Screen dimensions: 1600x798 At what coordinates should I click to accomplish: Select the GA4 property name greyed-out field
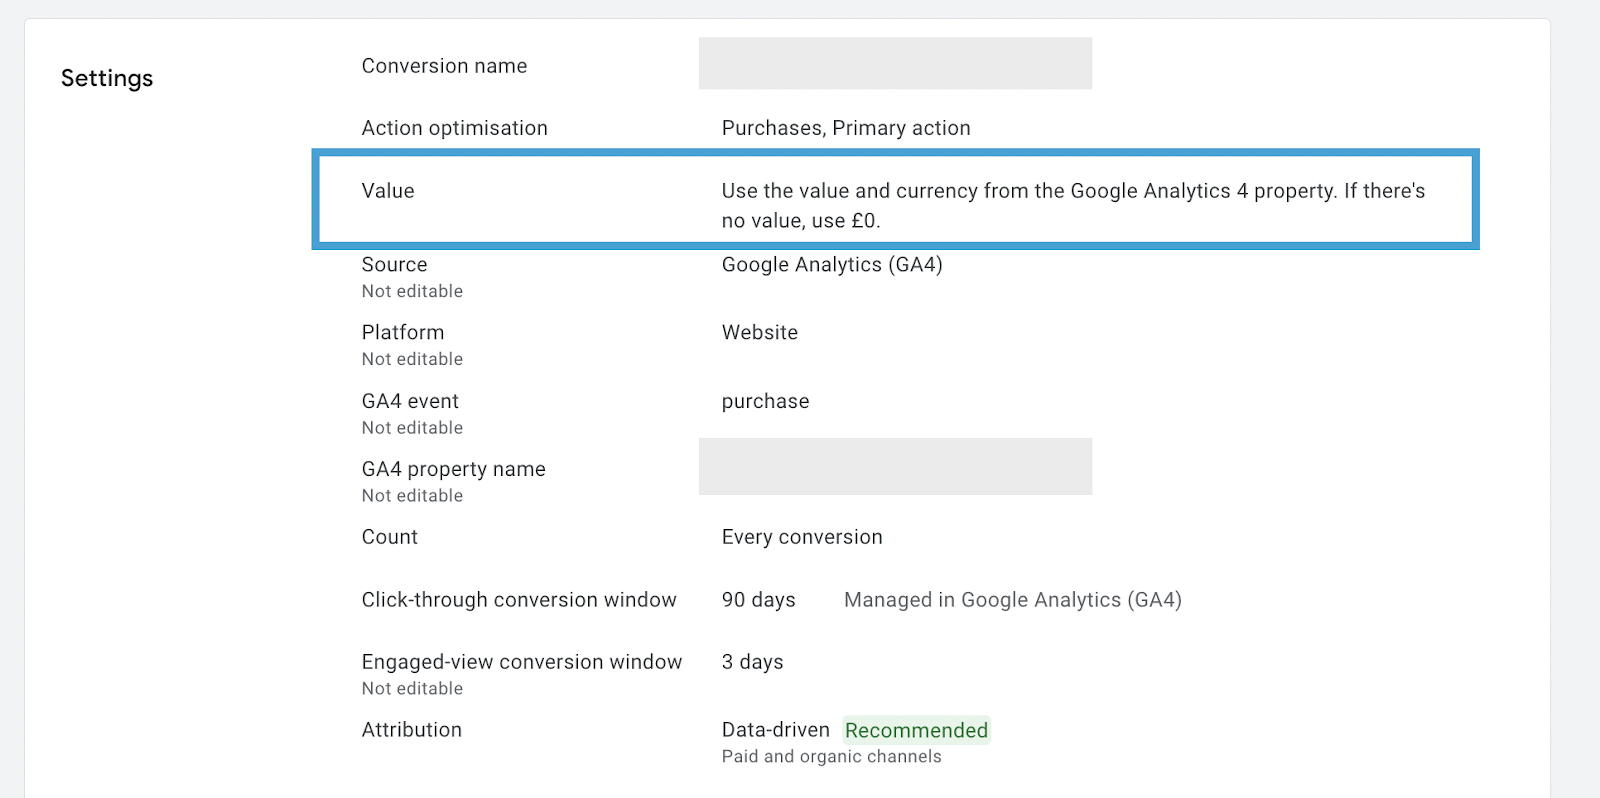click(x=895, y=467)
